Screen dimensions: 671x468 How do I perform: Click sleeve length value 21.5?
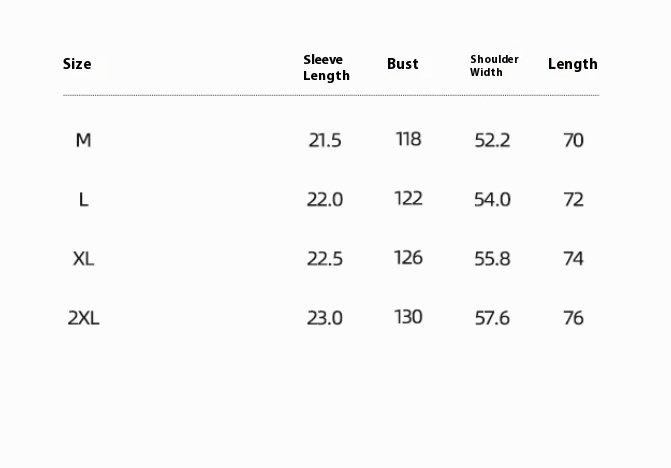(325, 140)
